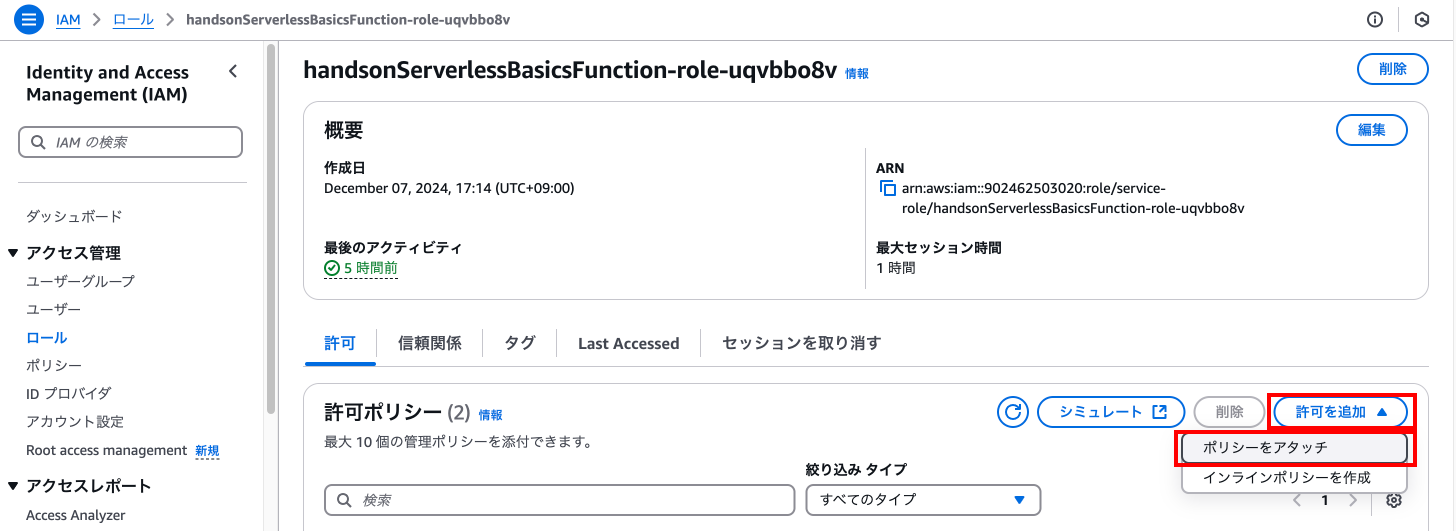Open the シミュレート policy simulator

1111,412
